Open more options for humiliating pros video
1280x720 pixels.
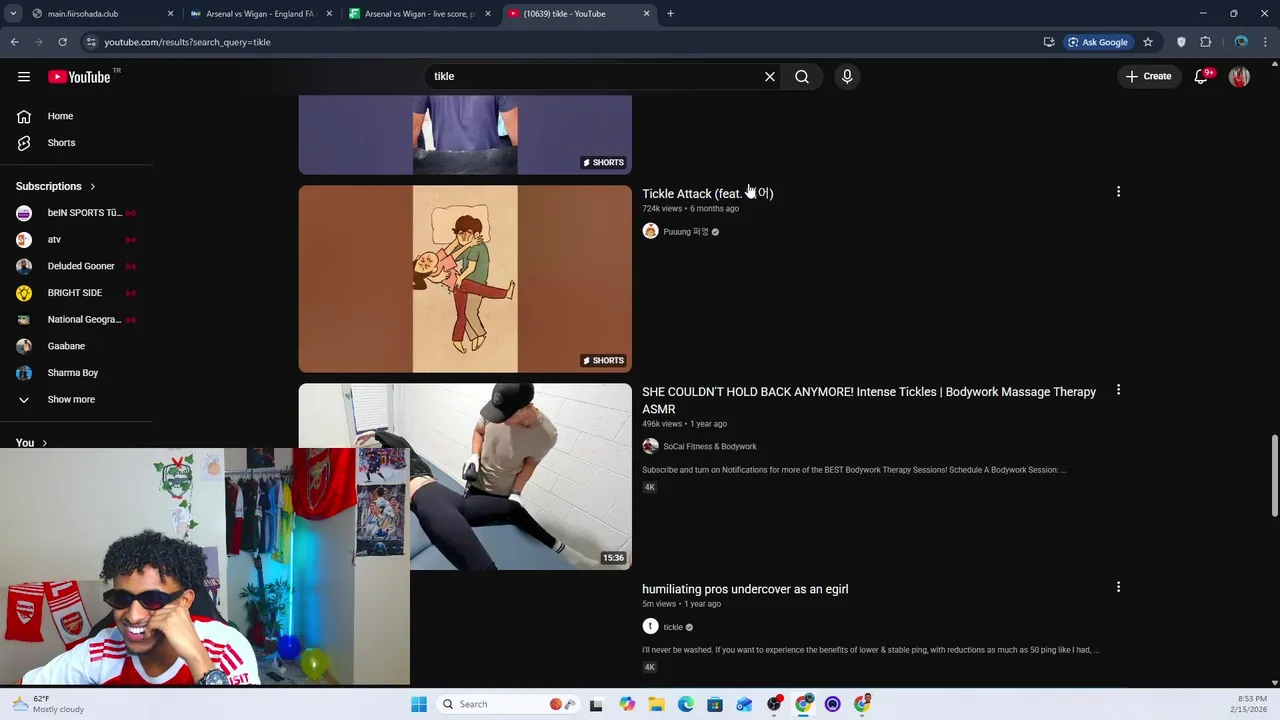[x=1118, y=587]
